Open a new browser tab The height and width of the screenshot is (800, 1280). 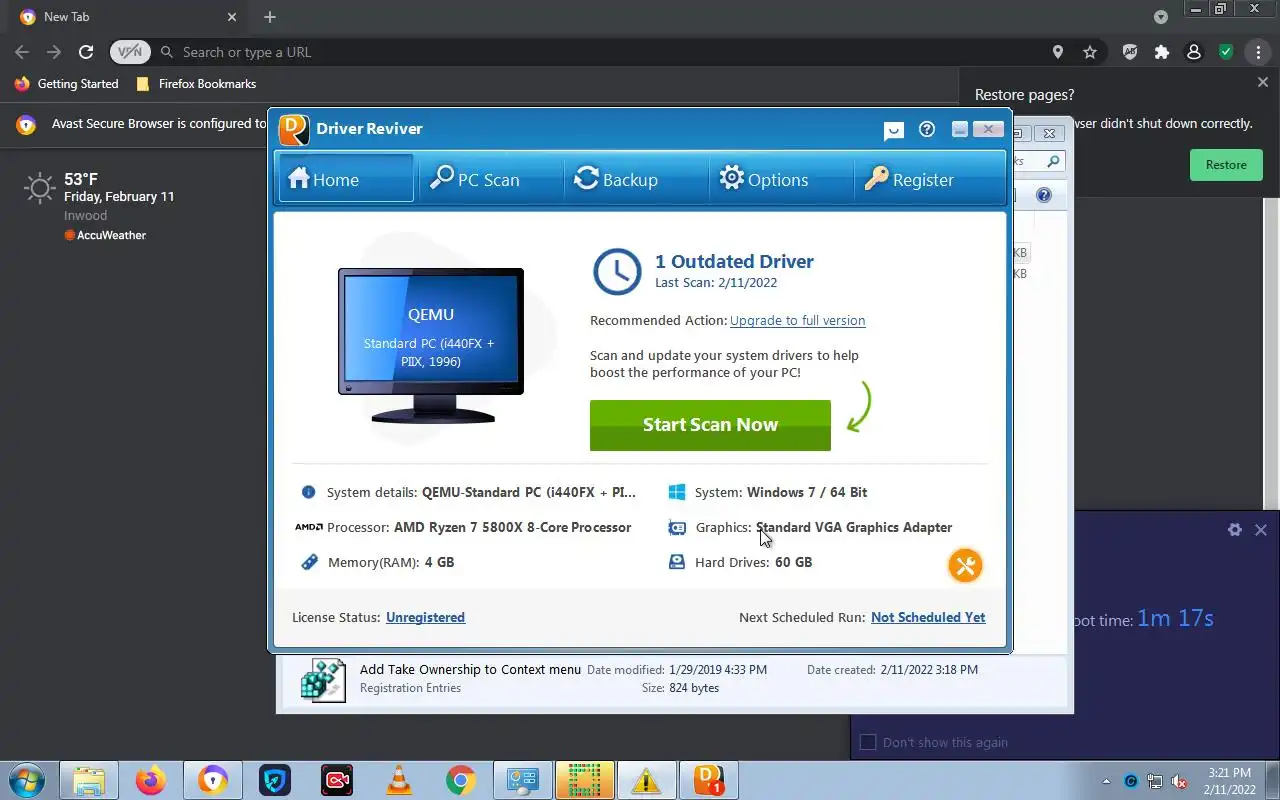(x=270, y=17)
